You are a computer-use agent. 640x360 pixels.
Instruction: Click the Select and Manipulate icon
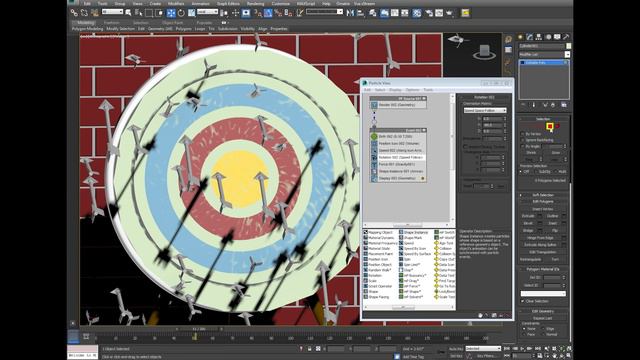236,13
